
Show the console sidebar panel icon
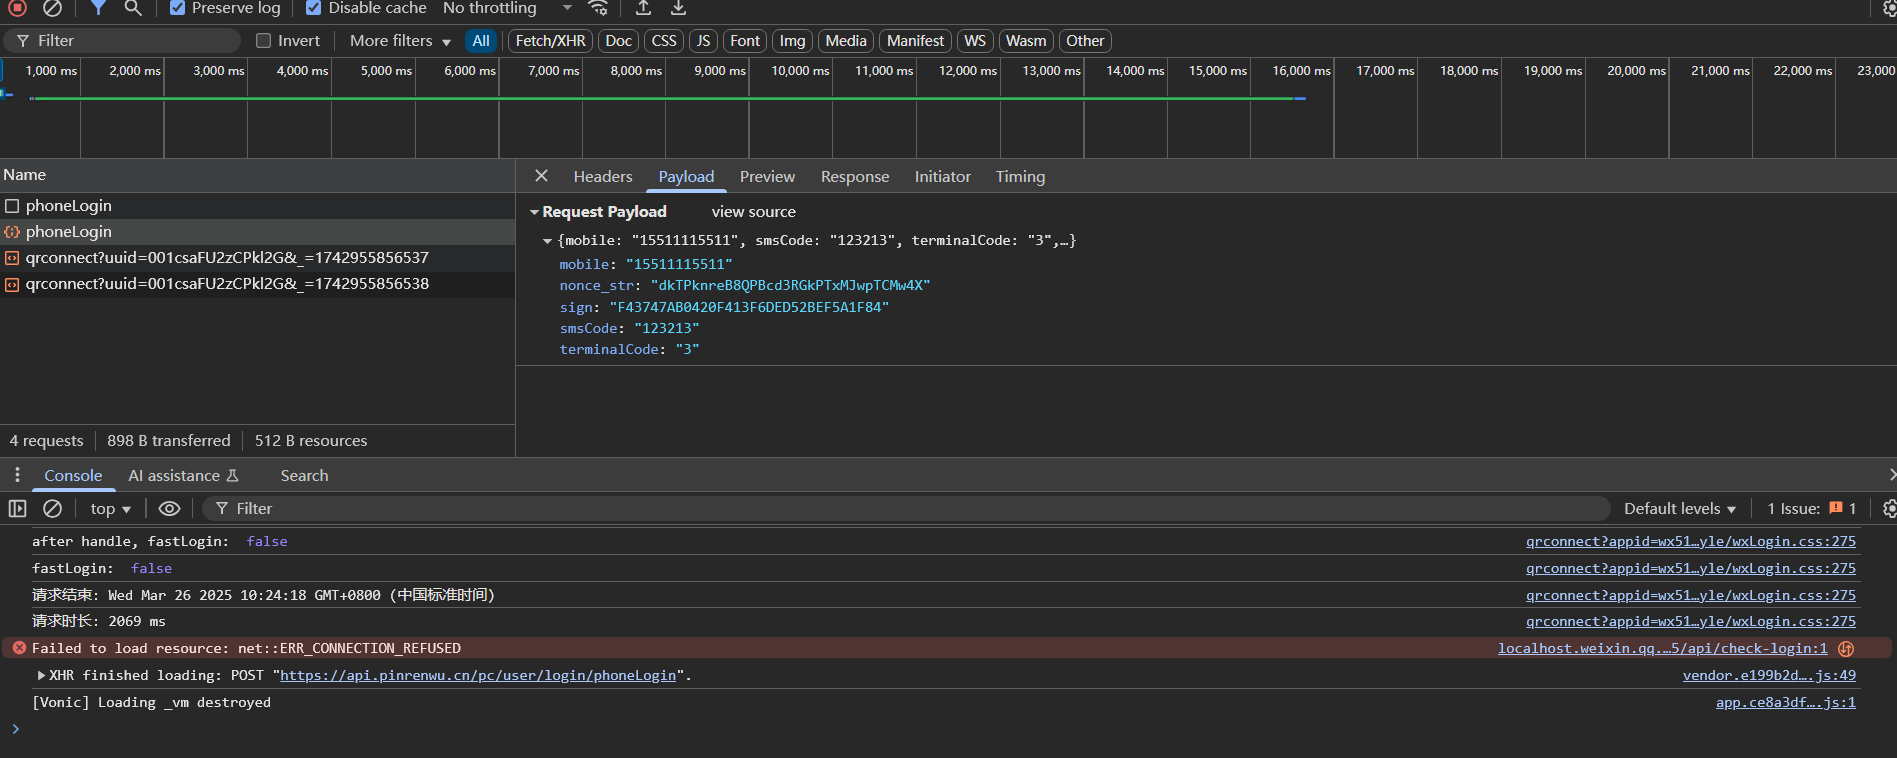[x=17, y=508]
